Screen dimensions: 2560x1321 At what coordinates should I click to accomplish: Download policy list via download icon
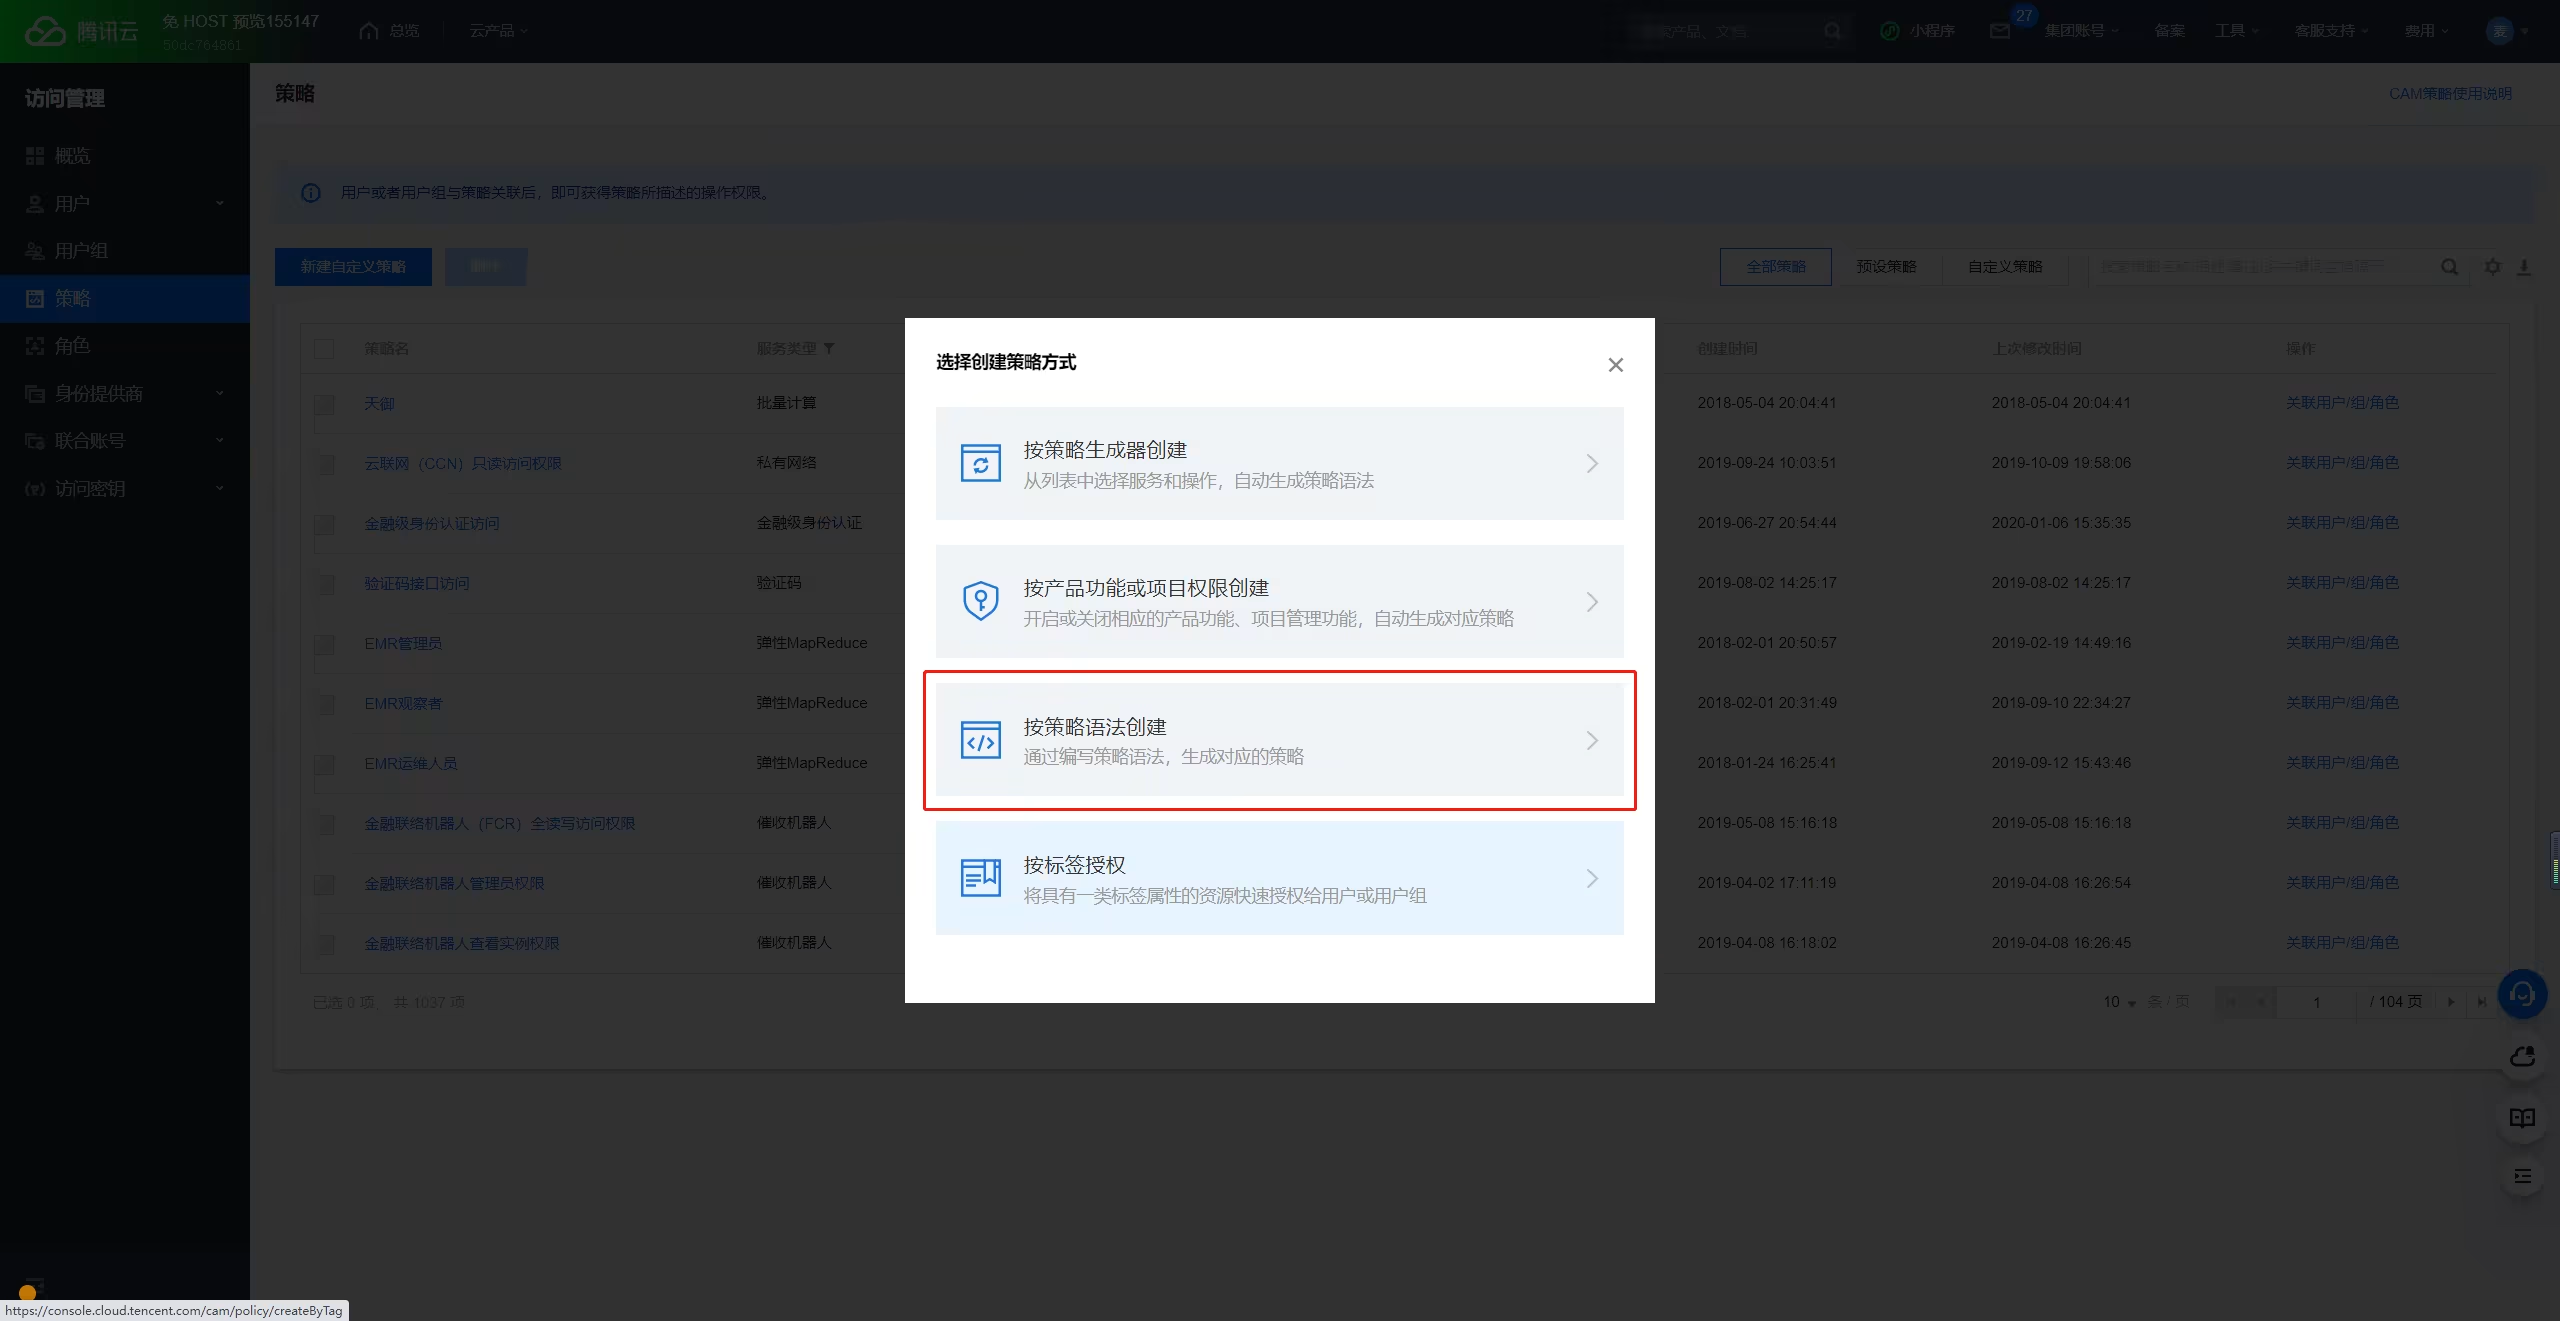point(2524,267)
